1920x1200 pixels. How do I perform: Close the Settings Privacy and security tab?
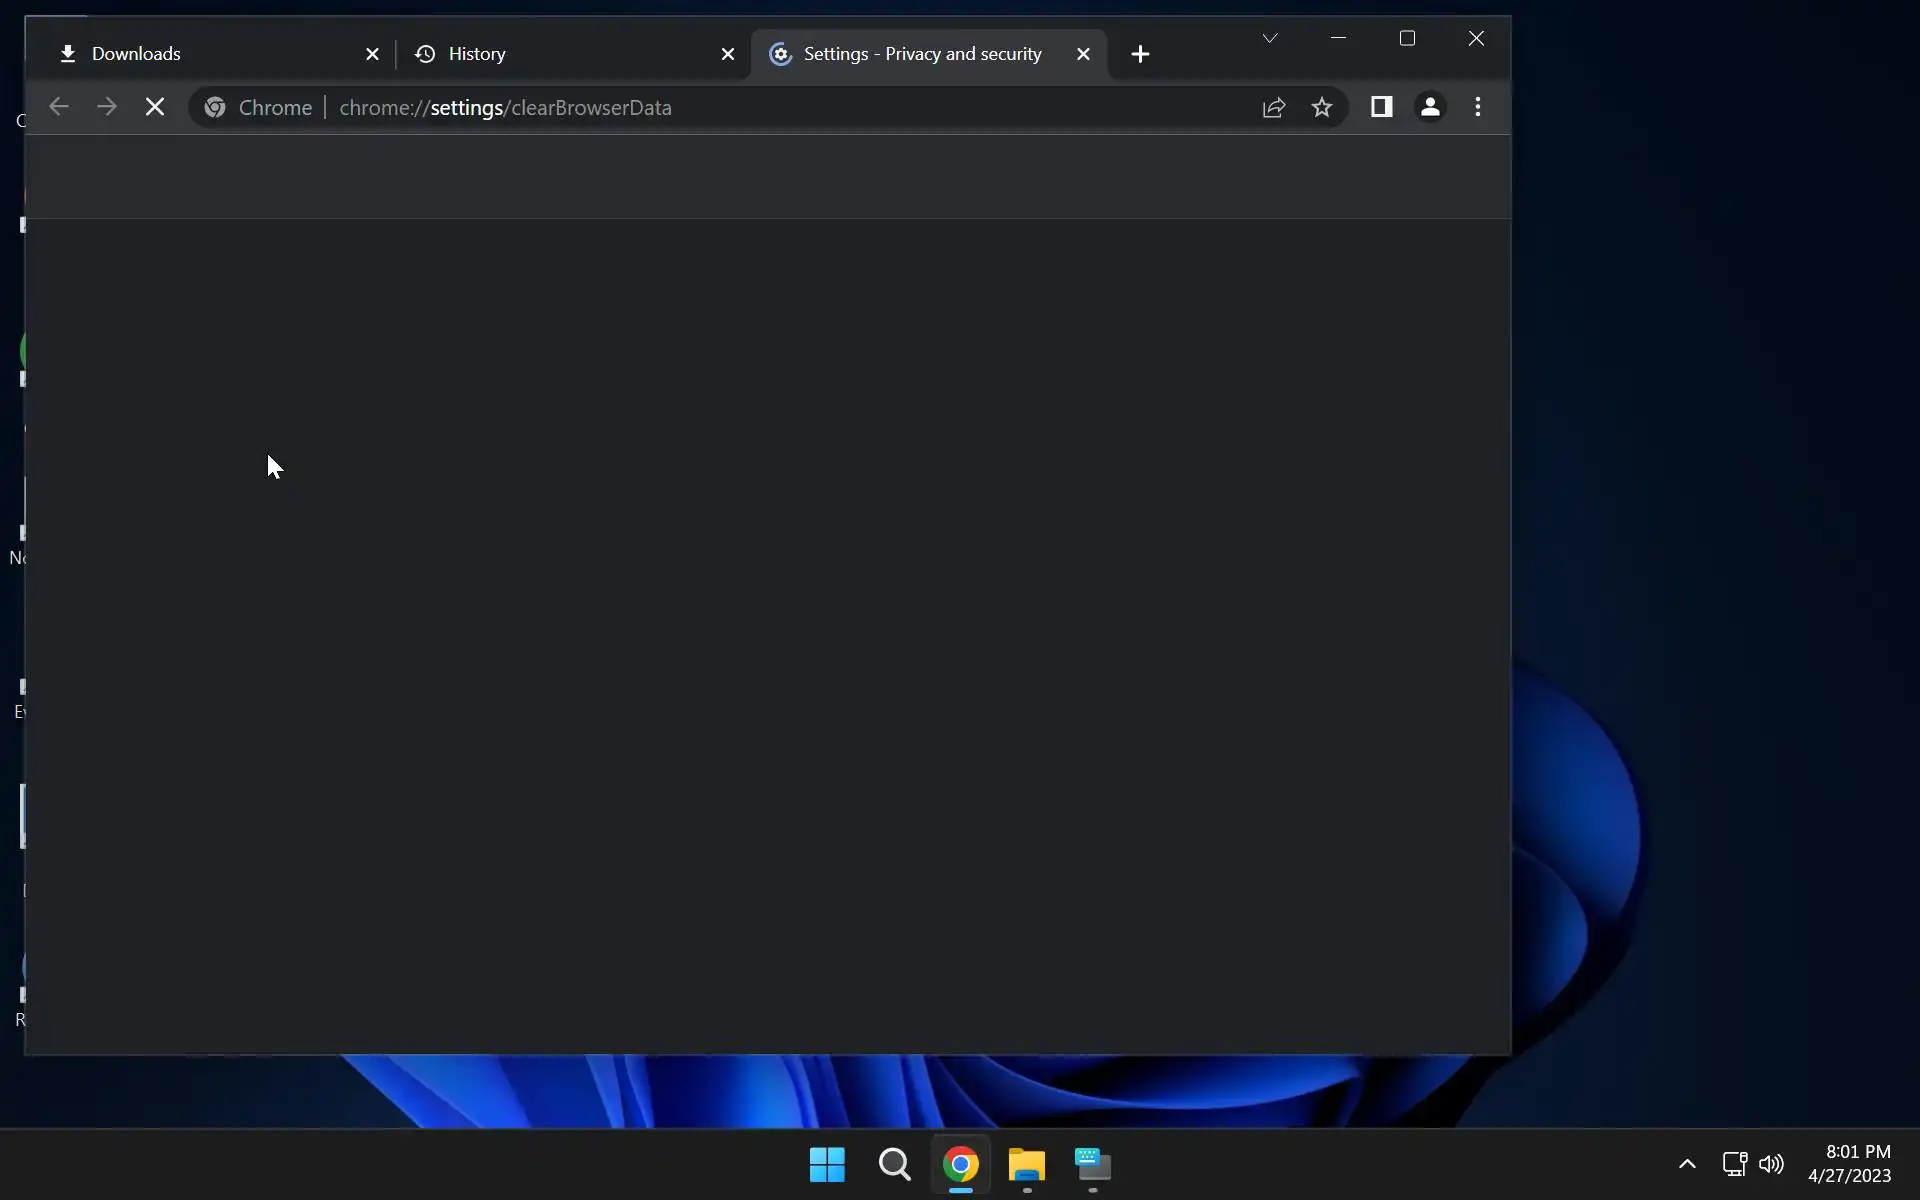pyautogui.click(x=1083, y=54)
